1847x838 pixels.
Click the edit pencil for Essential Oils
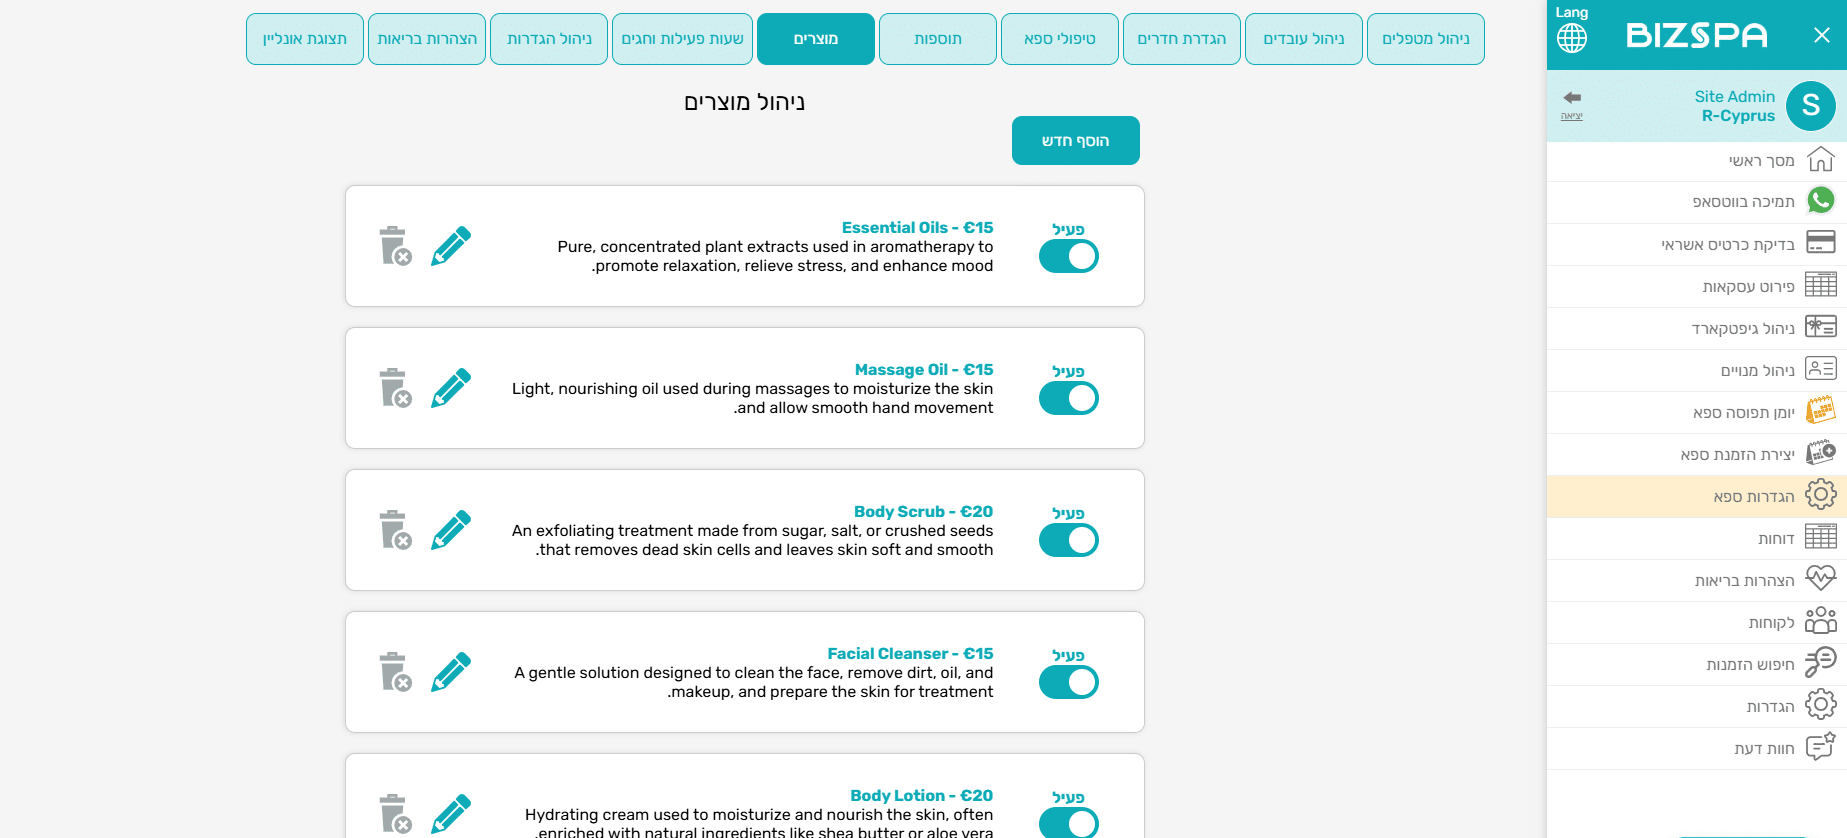pyautogui.click(x=451, y=246)
